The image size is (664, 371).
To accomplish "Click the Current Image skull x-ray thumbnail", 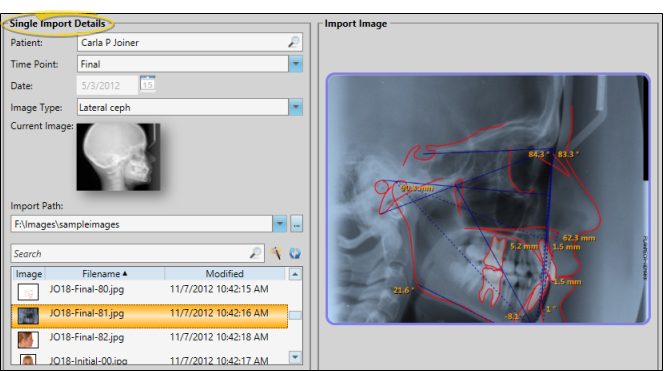I will [x=118, y=157].
